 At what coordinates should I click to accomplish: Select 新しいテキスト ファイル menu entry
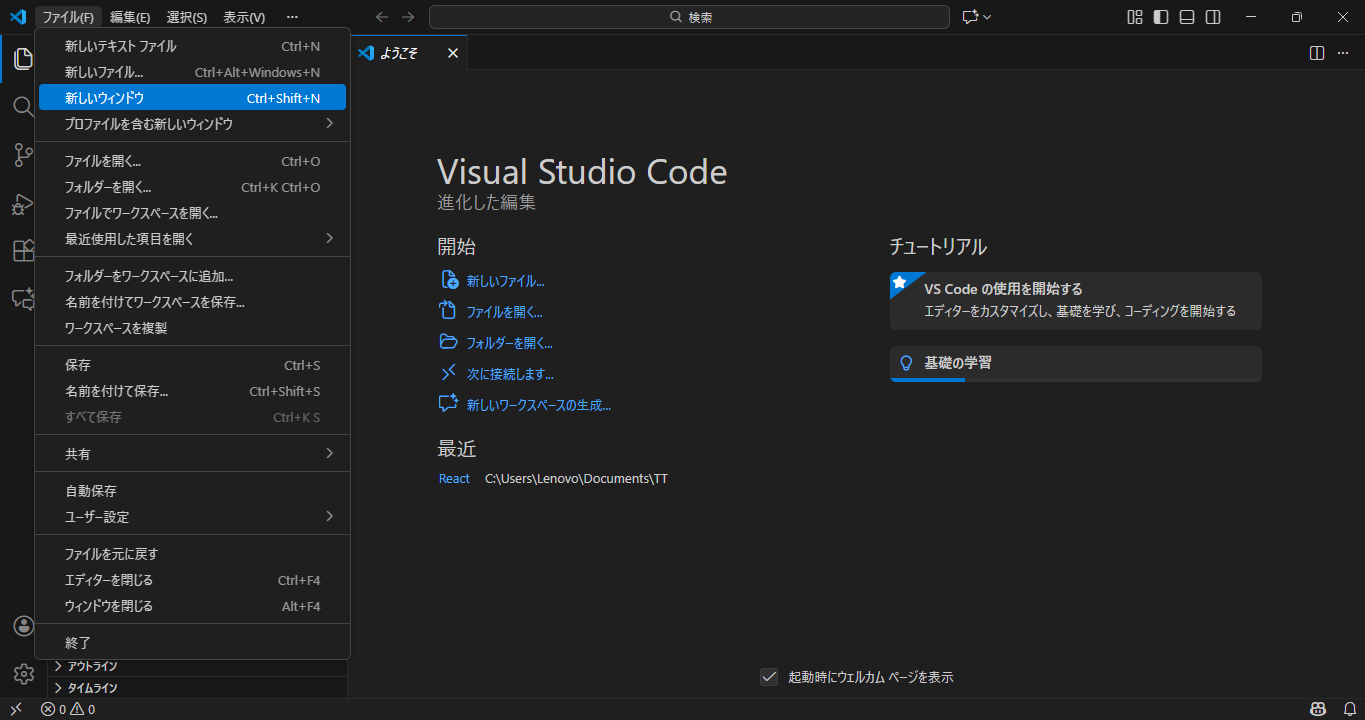tap(192, 46)
